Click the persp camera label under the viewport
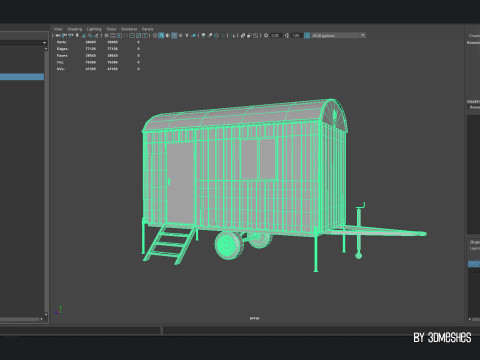Screen dimensions: 480x360 254,318
